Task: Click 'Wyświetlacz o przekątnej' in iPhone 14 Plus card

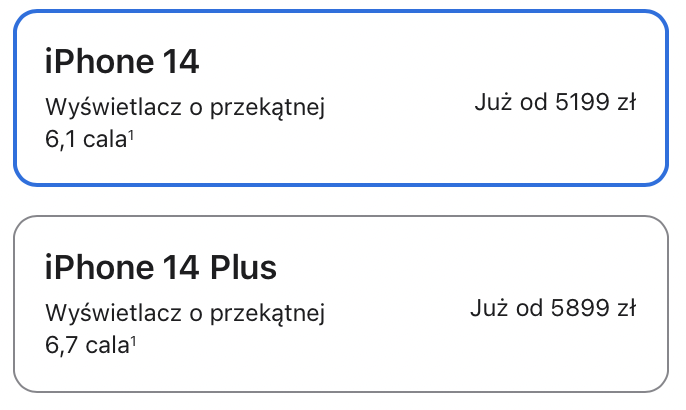Action: point(185,313)
